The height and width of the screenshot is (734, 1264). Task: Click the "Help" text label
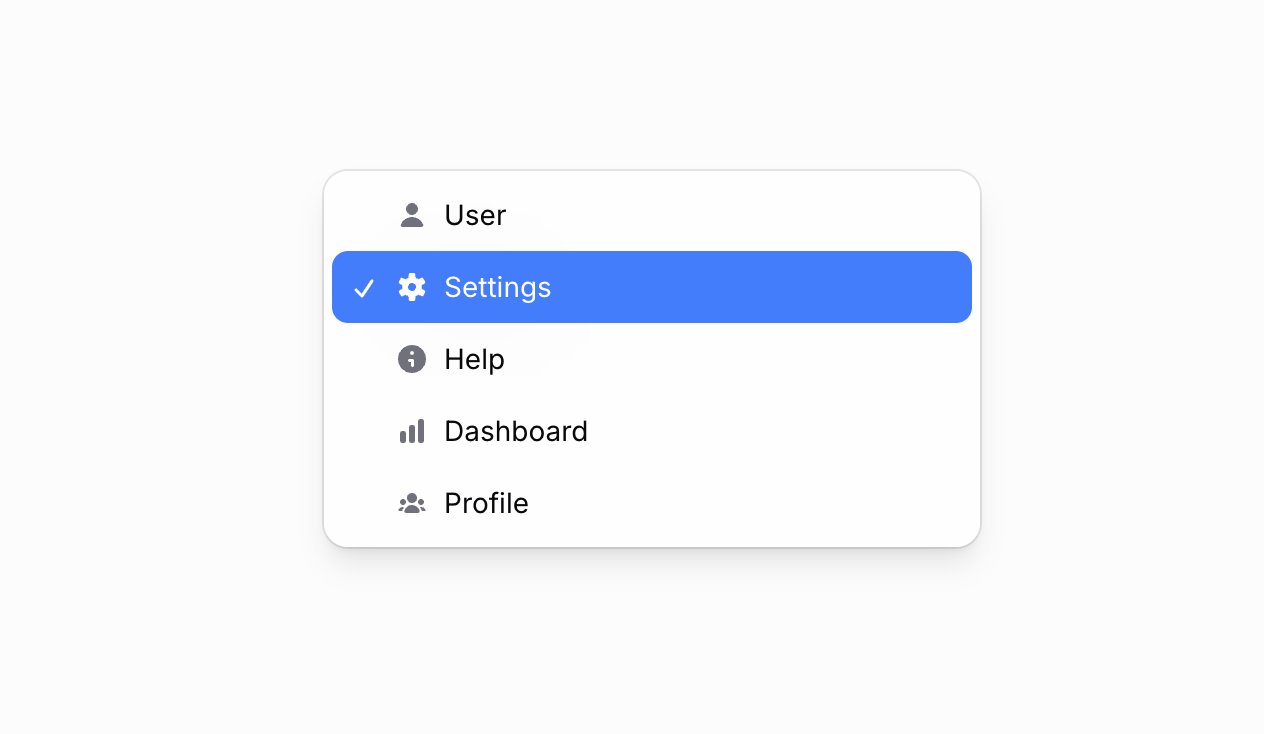tap(475, 359)
